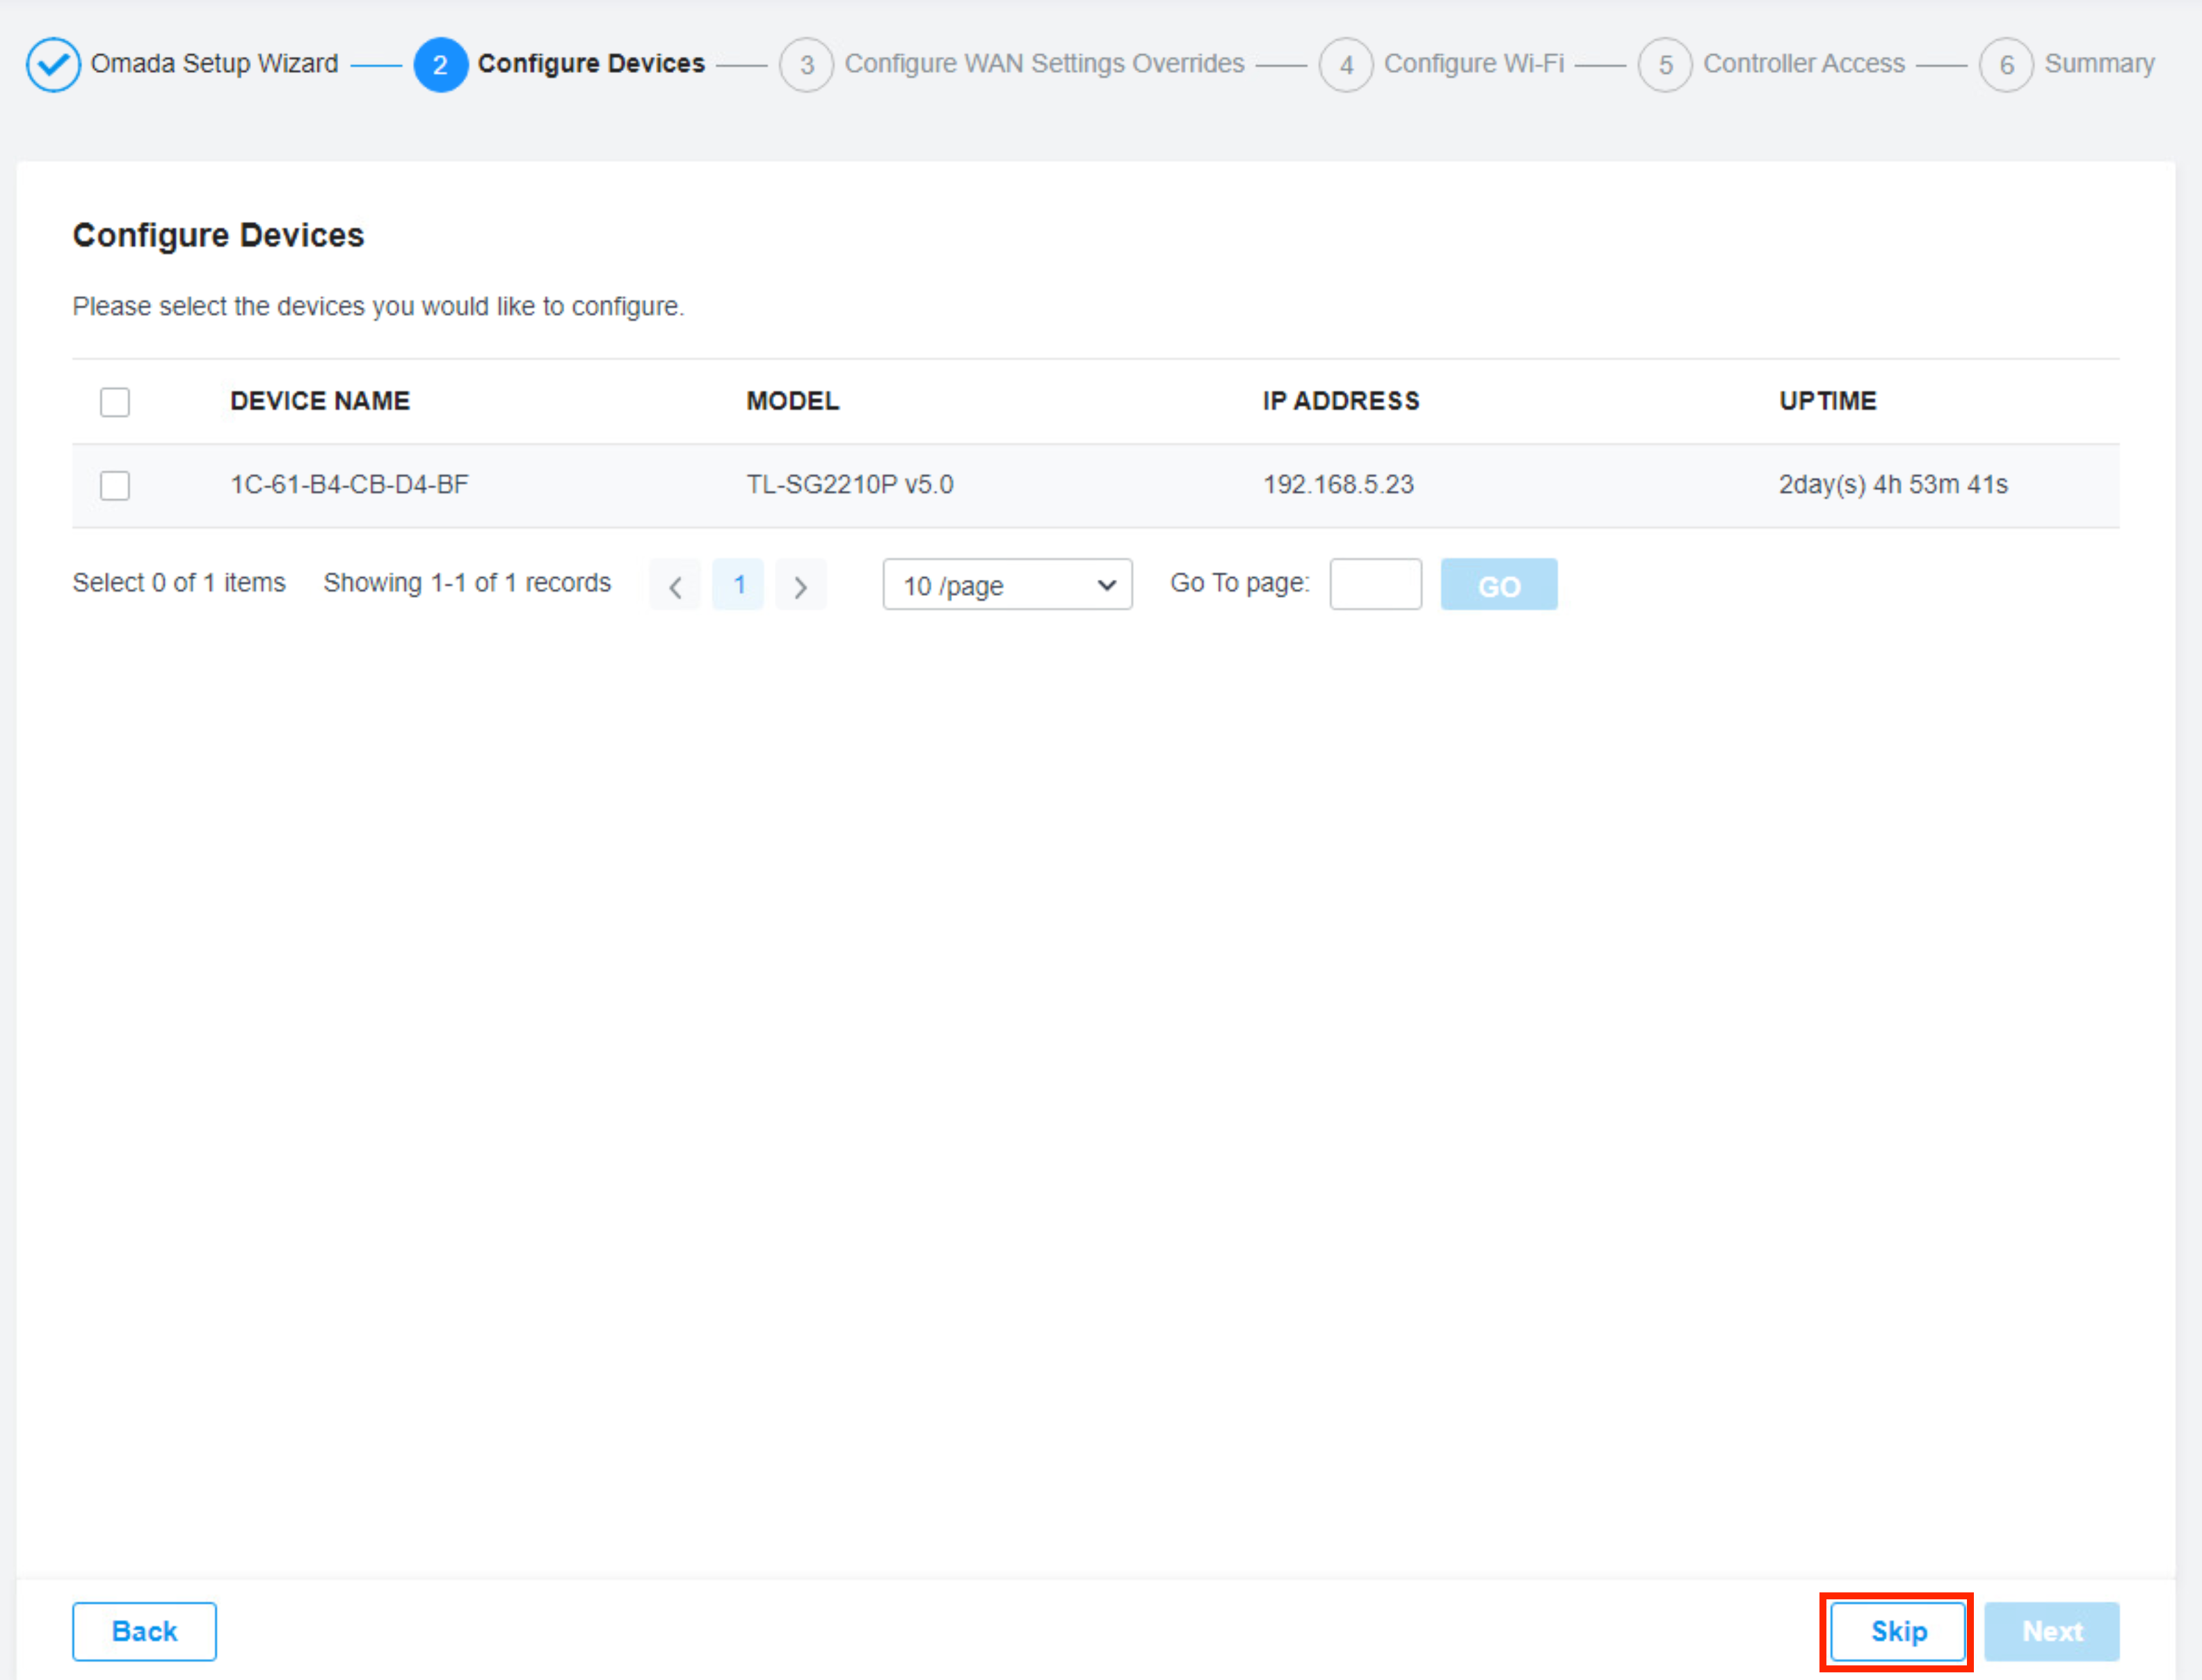Click the step 3 circle icon
This screenshot has height=1680, width=2202.
806,65
